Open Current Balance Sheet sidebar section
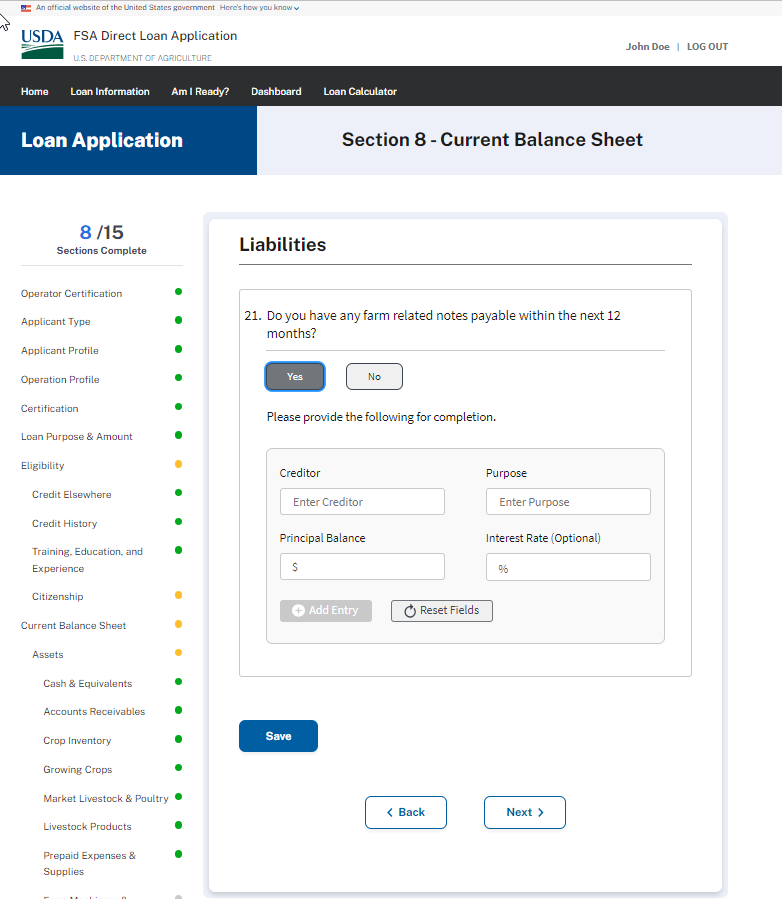The width and height of the screenshot is (782, 899). click(74, 626)
